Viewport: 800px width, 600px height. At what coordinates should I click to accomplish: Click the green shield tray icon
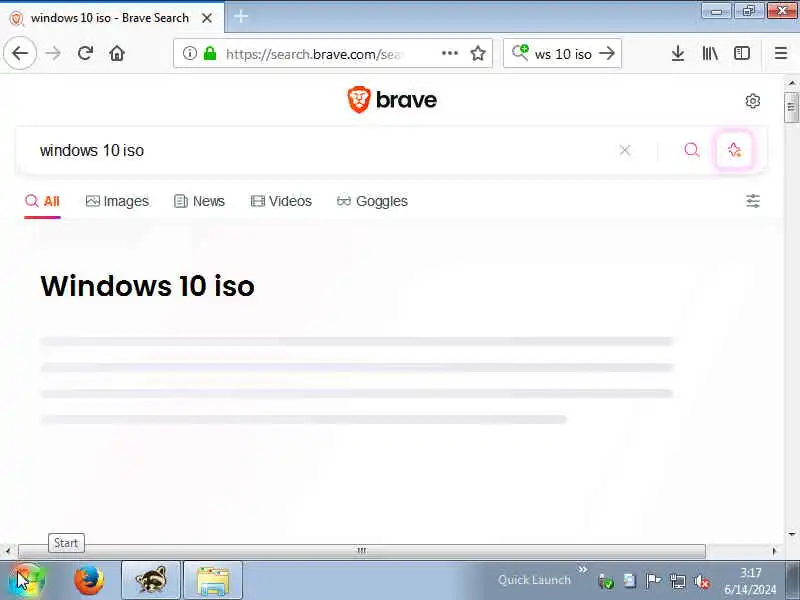pos(606,581)
